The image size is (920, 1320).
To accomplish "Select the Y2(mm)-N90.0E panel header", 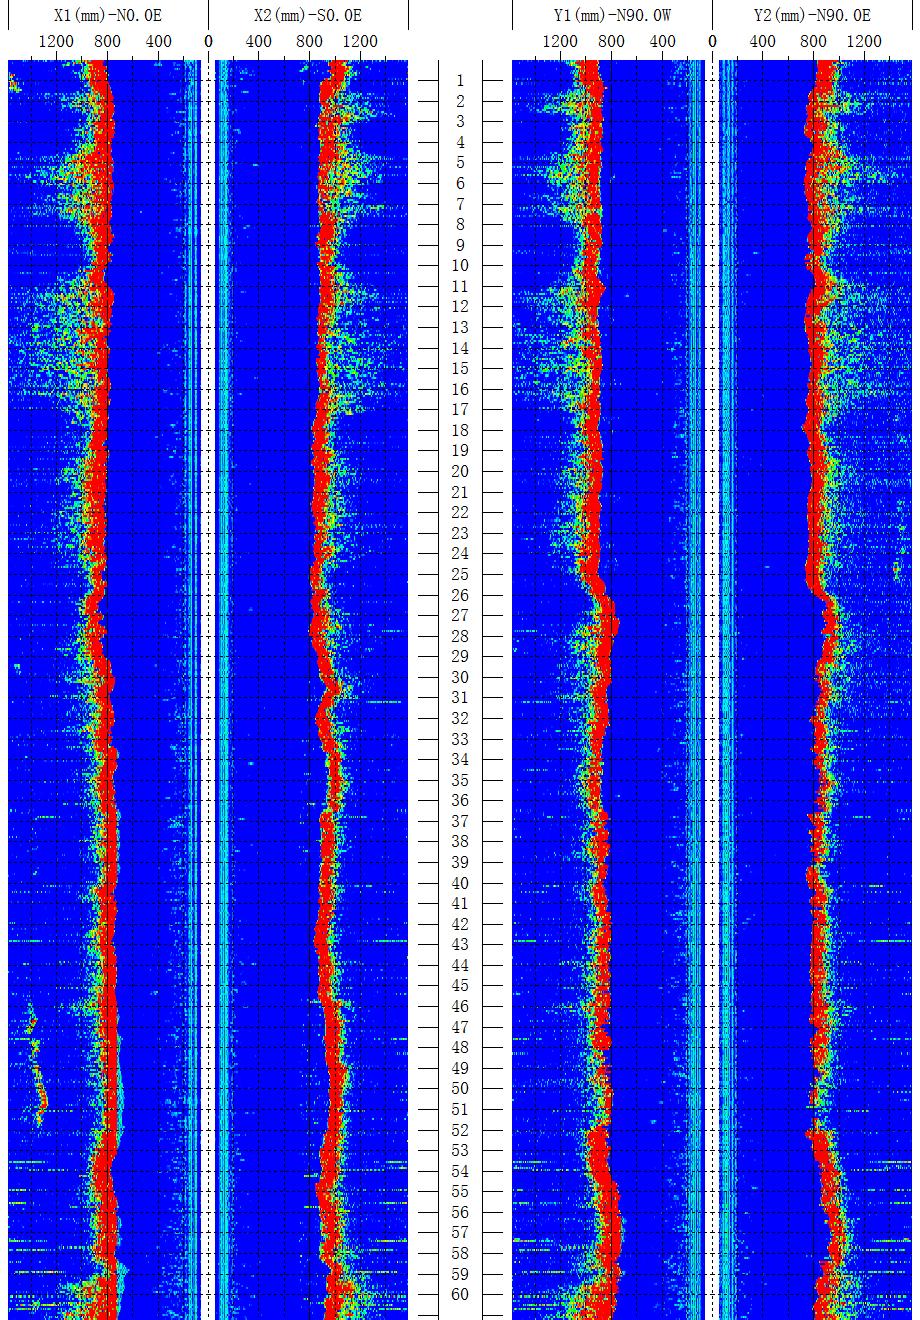I will pos(812,16).
